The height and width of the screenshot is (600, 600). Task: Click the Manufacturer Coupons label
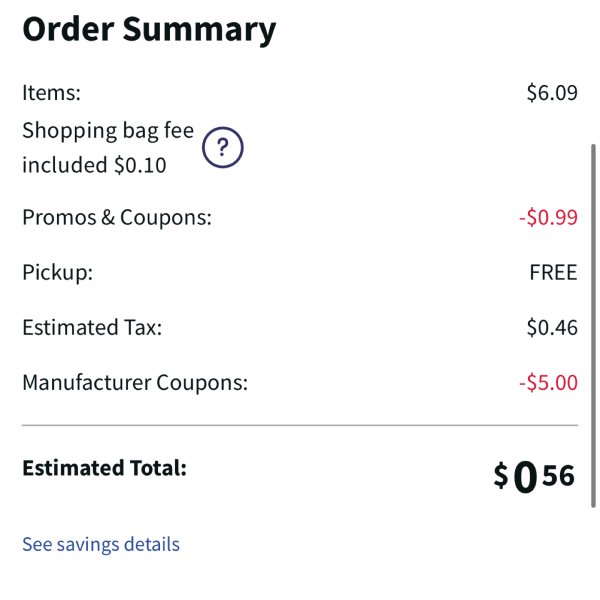(x=135, y=383)
